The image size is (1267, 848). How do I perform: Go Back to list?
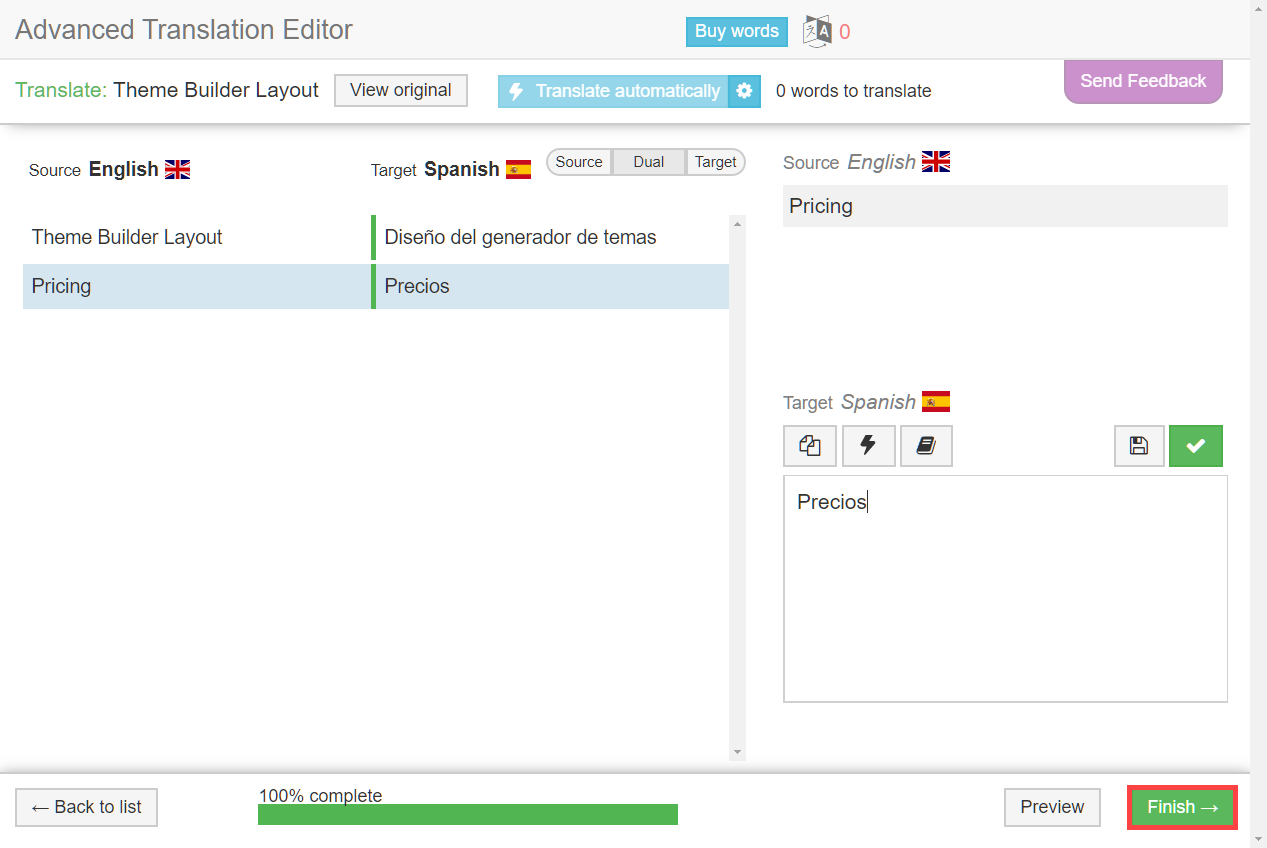pyautogui.click(x=87, y=807)
